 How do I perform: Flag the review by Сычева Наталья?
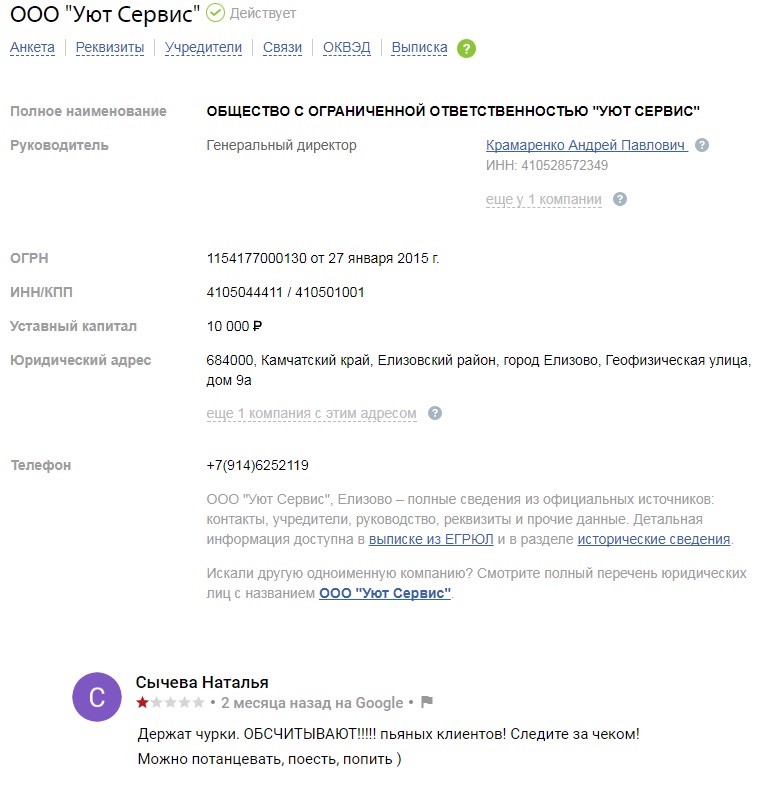pos(427,702)
